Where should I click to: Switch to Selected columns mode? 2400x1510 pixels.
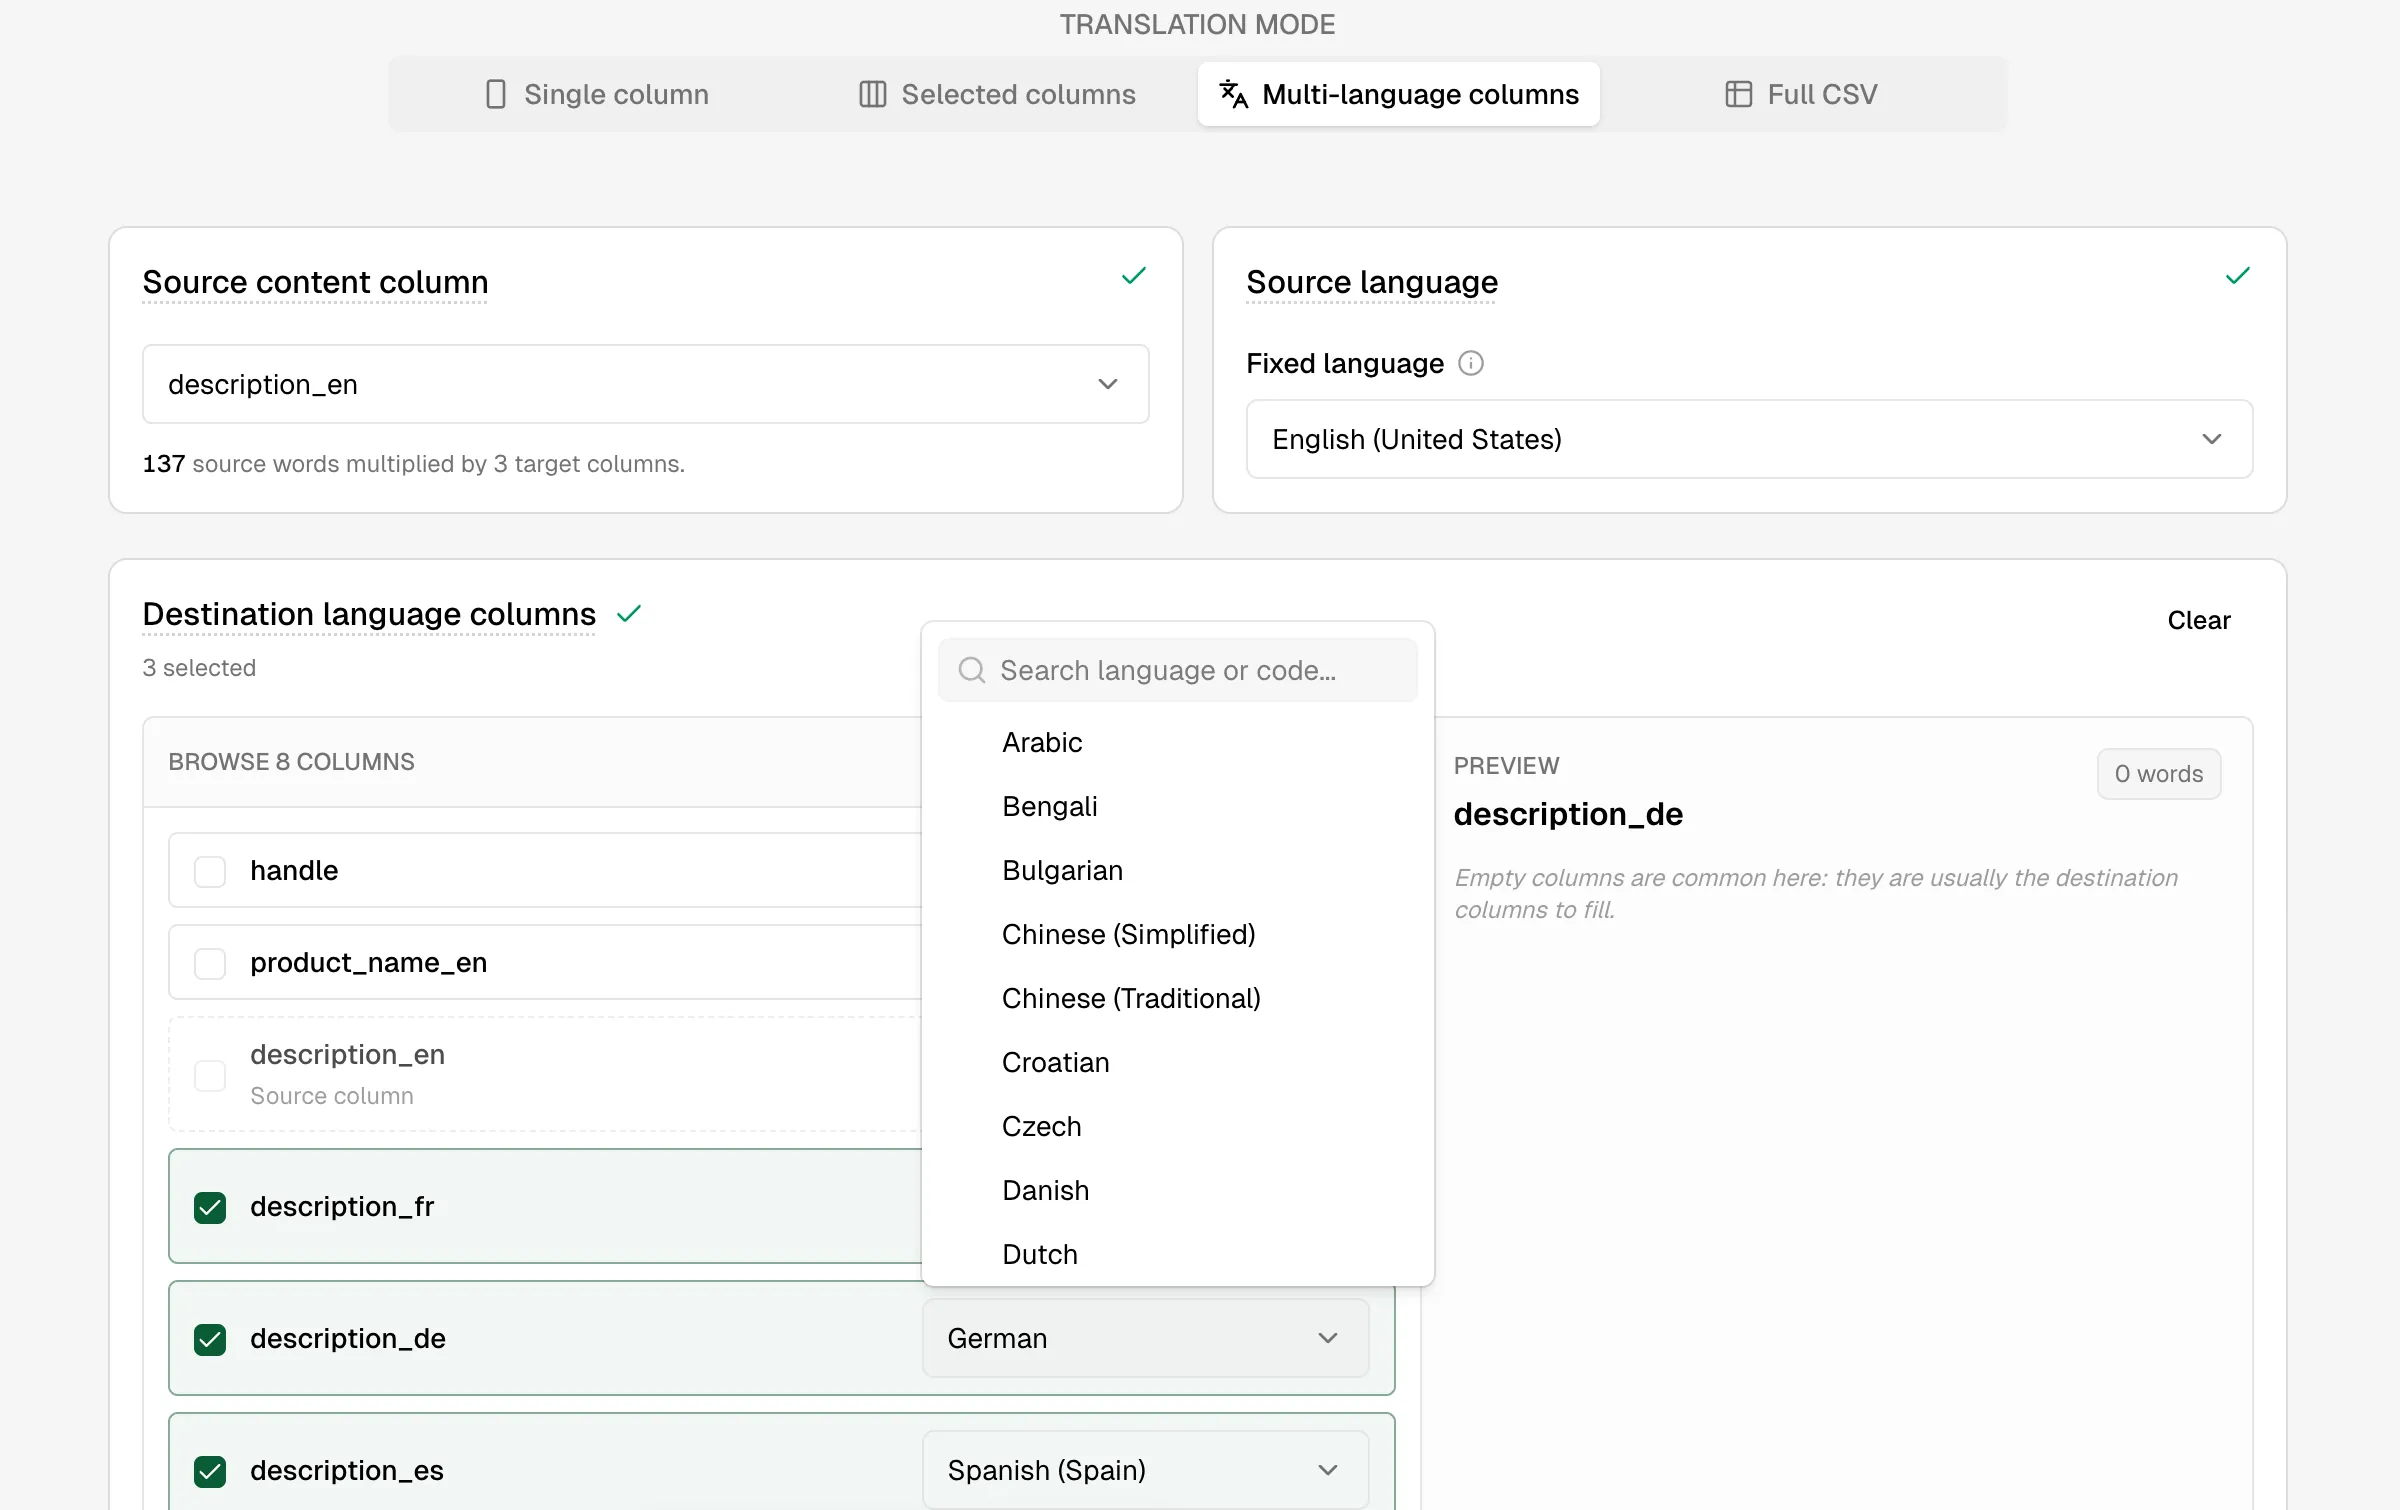click(997, 94)
